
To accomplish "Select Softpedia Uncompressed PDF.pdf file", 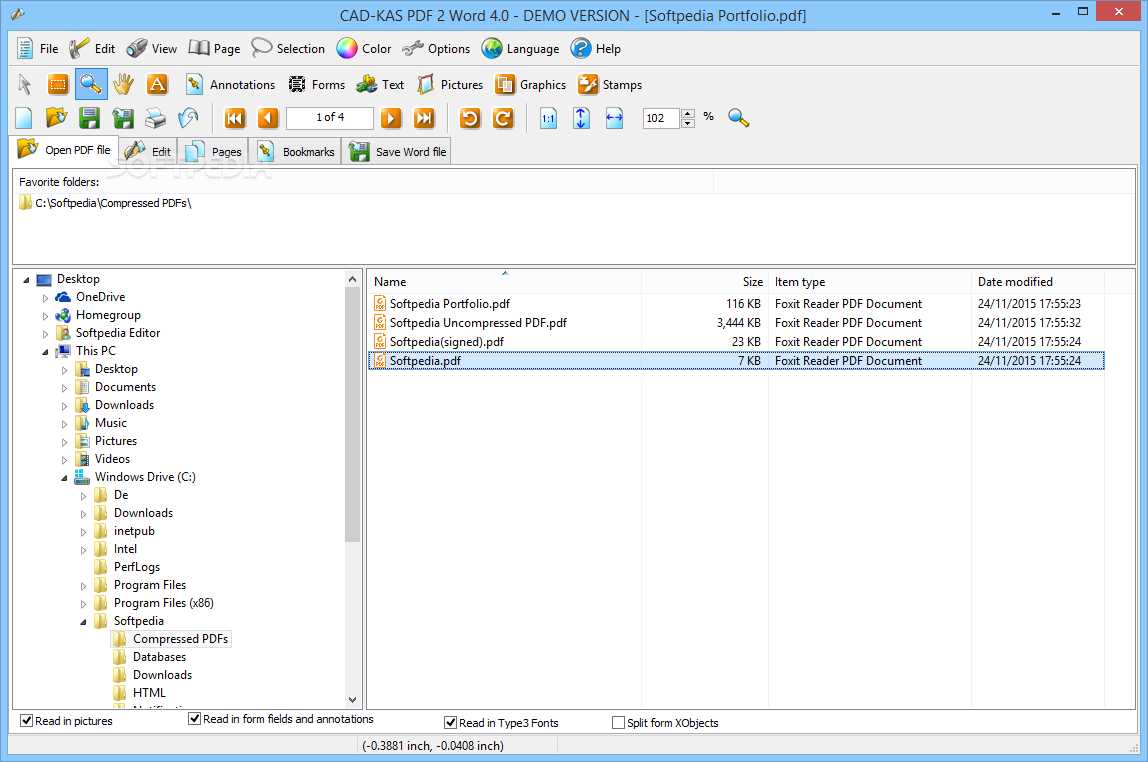I will pos(478,323).
